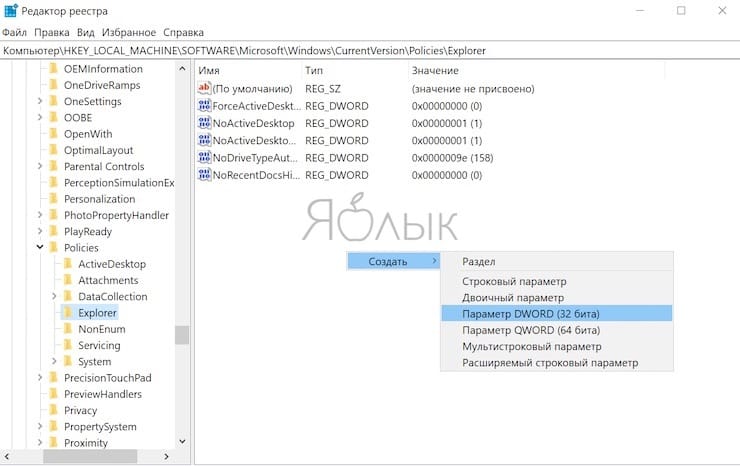Open the Вид menu
This screenshot has height=466, width=740.
(85, 33)
